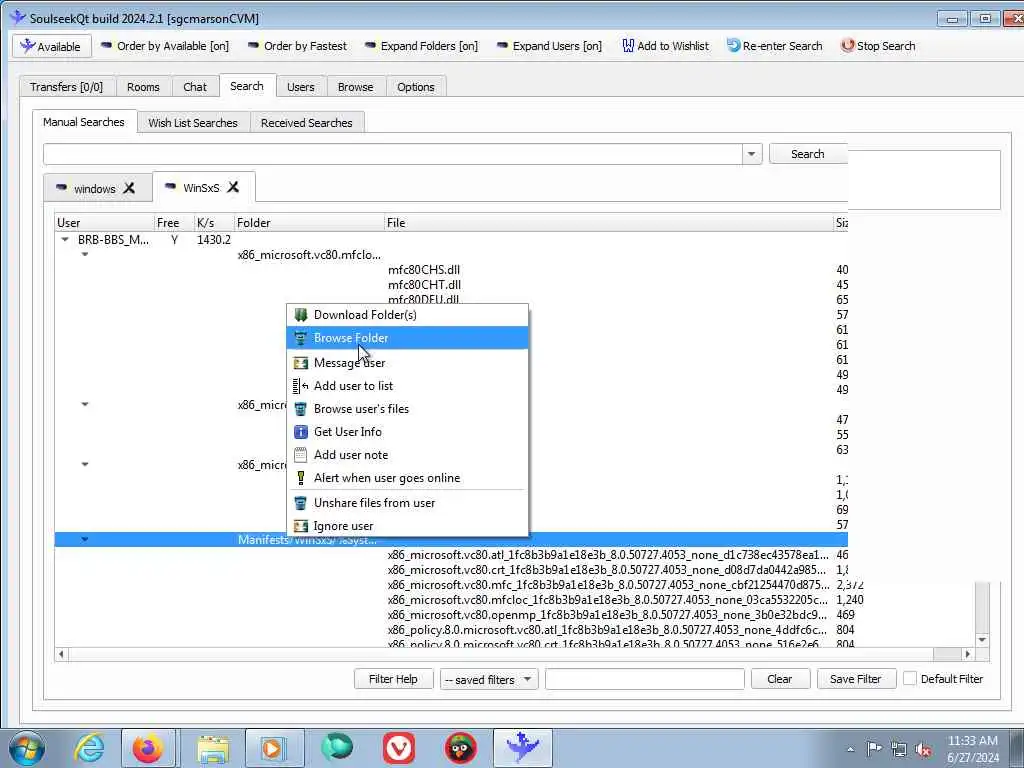Switch to the Chat tab
Image resolution: width=1024 pixels, height=768 pixels.
pos(195,87)
